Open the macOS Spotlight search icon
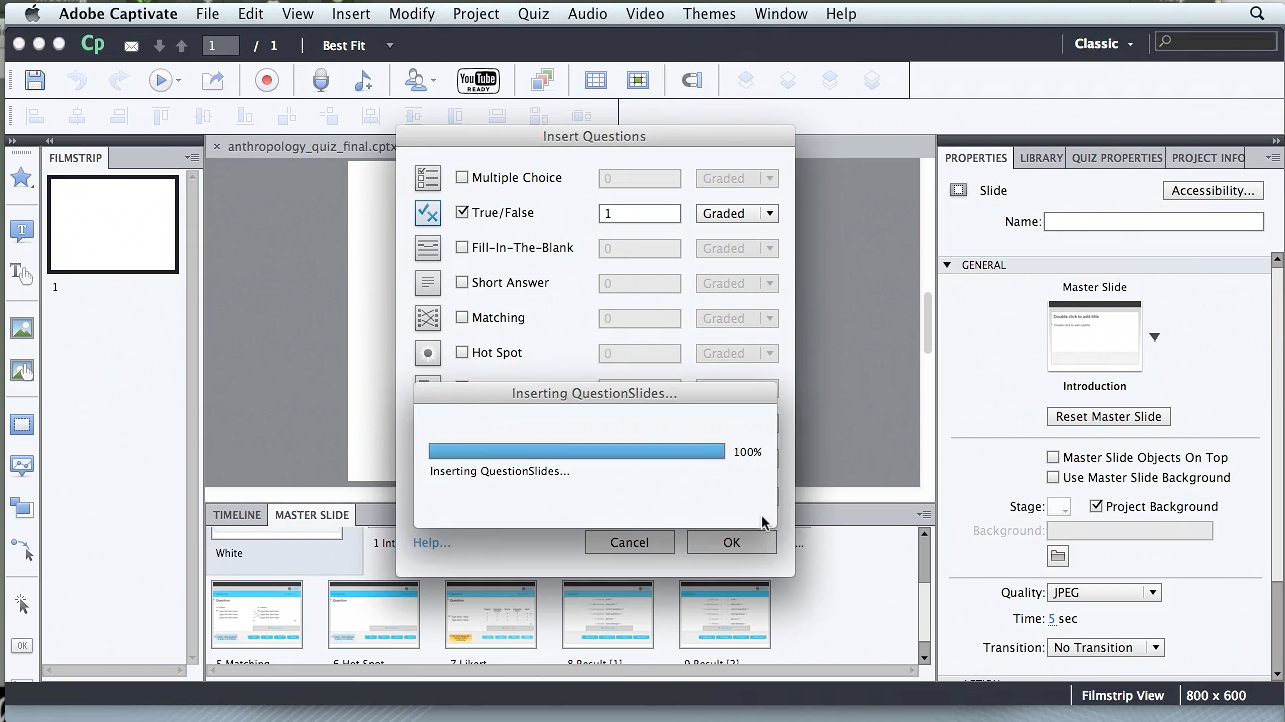This screenshot has width=1285, height=722. tap(1257, 14)
